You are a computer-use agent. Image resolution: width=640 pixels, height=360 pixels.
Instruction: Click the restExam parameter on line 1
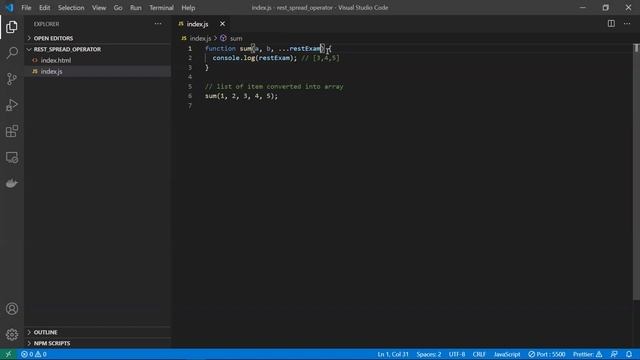[305, 49]
